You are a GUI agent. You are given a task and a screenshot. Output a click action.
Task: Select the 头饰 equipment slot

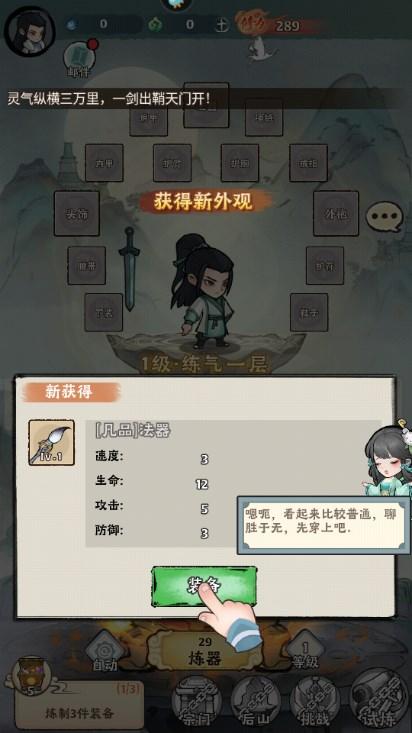pyautogui.click(x=77, y=213)
